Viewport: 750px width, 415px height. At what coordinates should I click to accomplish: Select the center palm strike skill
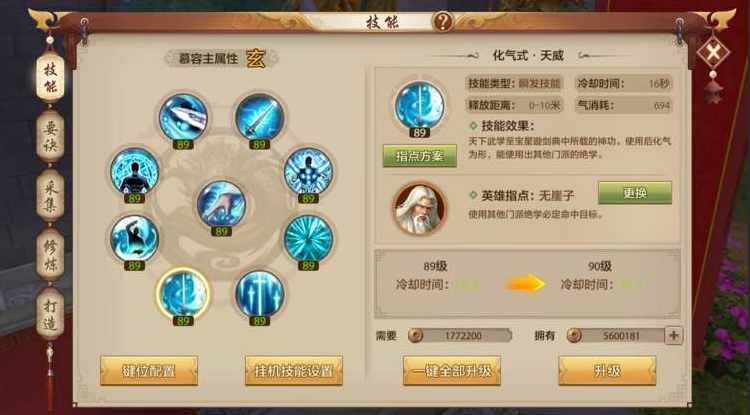click(221, 204)
